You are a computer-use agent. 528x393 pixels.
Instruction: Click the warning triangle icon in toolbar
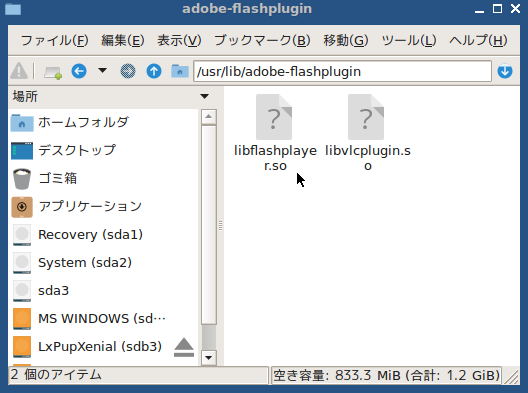pos(19,71)
